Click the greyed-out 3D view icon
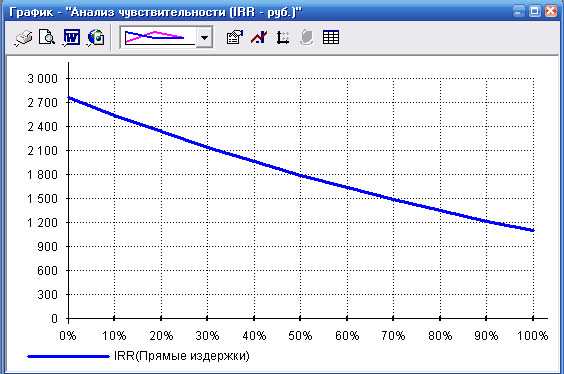564x374 pixels. coord(306,37)
